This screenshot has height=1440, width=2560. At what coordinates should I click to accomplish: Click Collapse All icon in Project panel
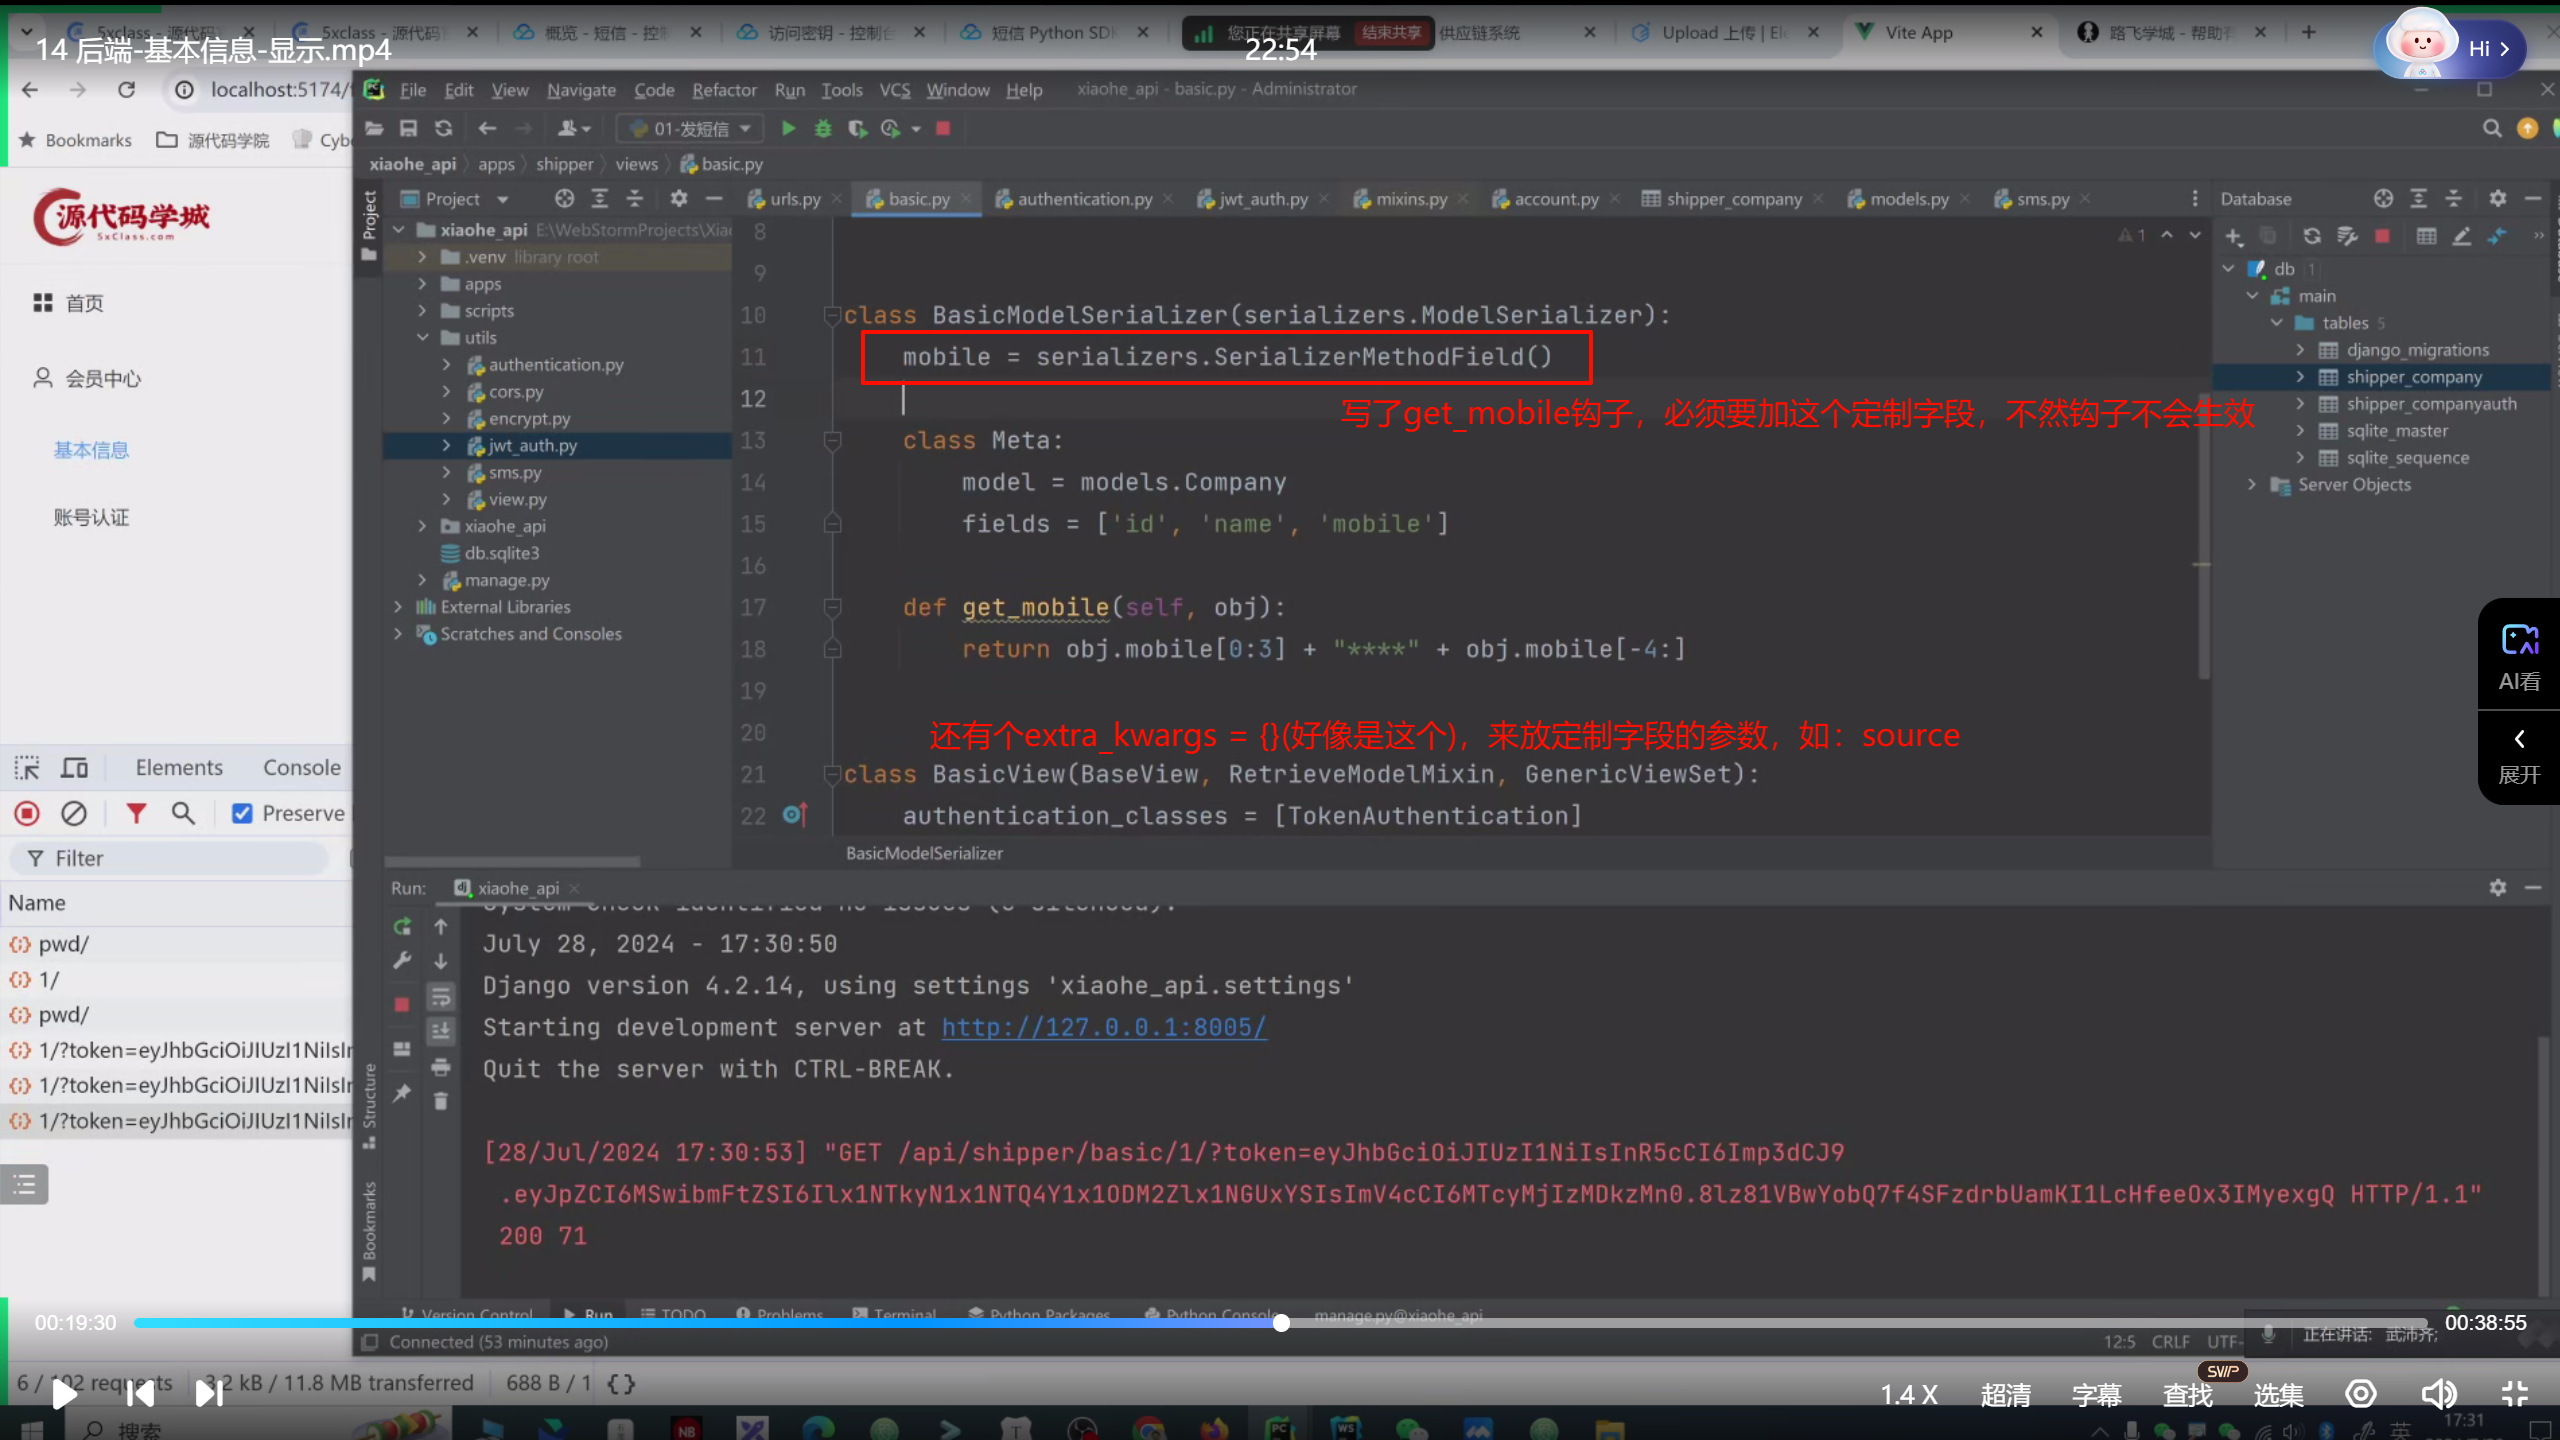coord(635,198)
